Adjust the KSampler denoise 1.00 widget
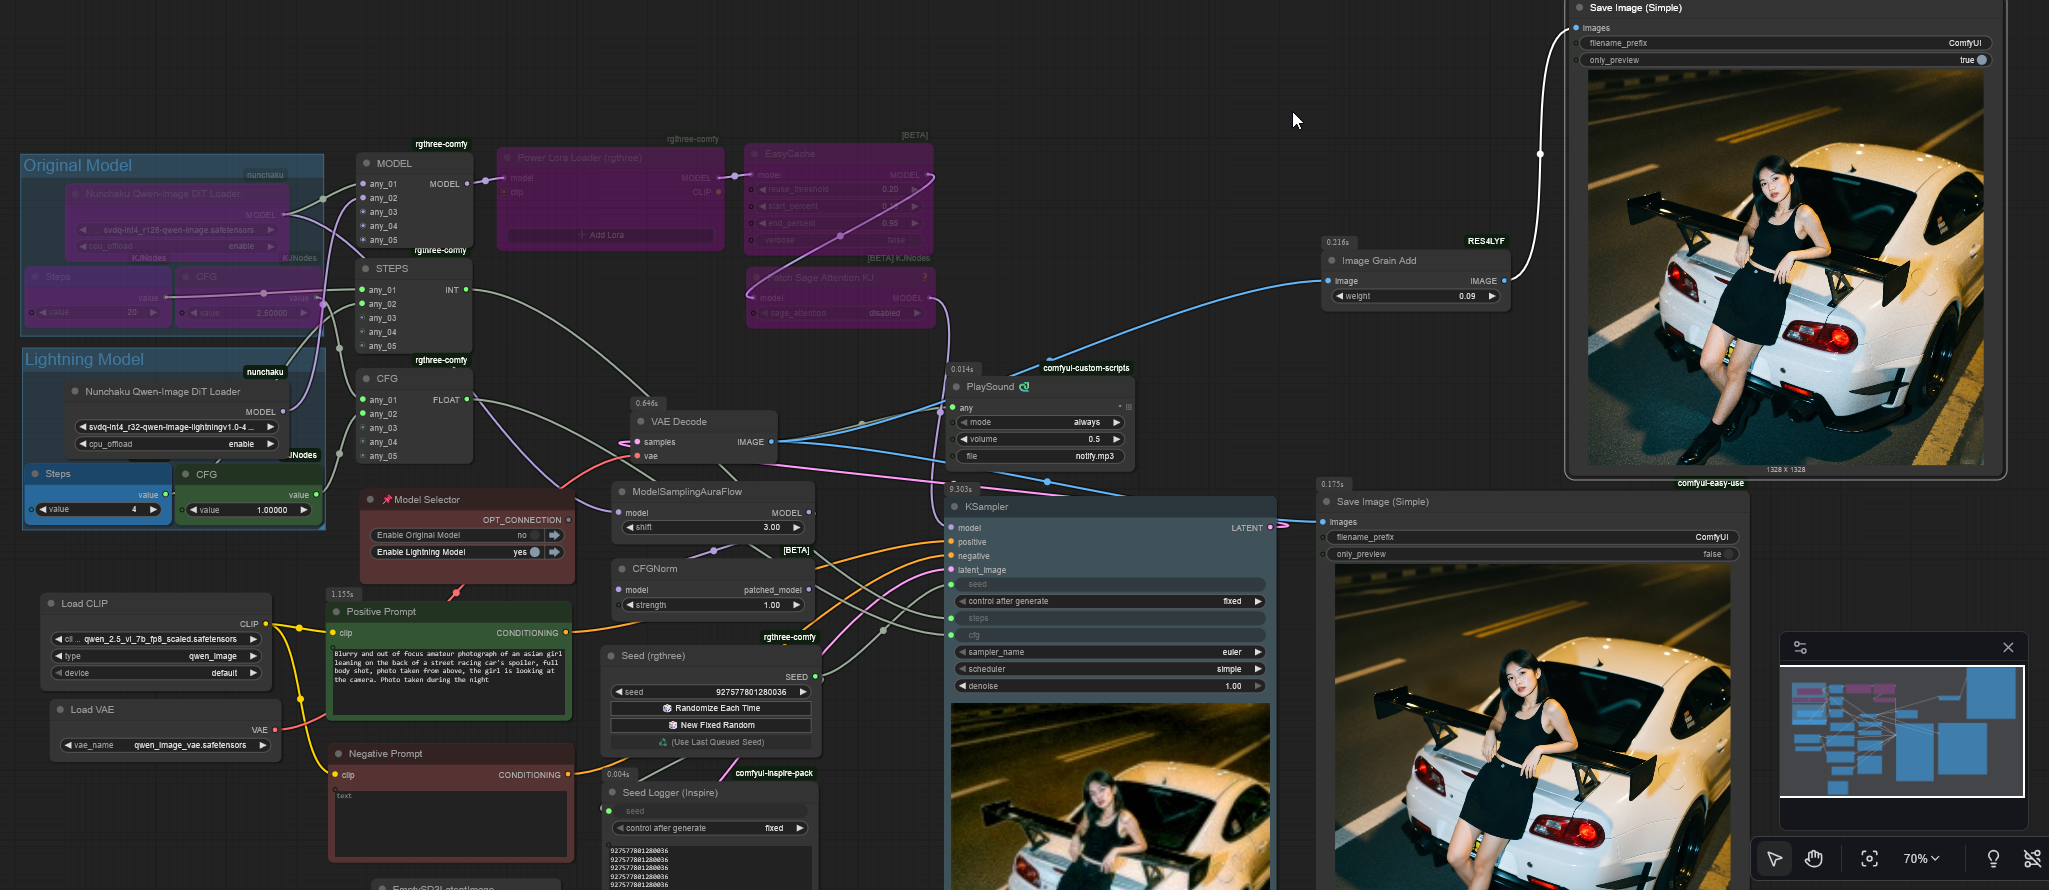This screenshot has width=2049, height=890. 1110,686
